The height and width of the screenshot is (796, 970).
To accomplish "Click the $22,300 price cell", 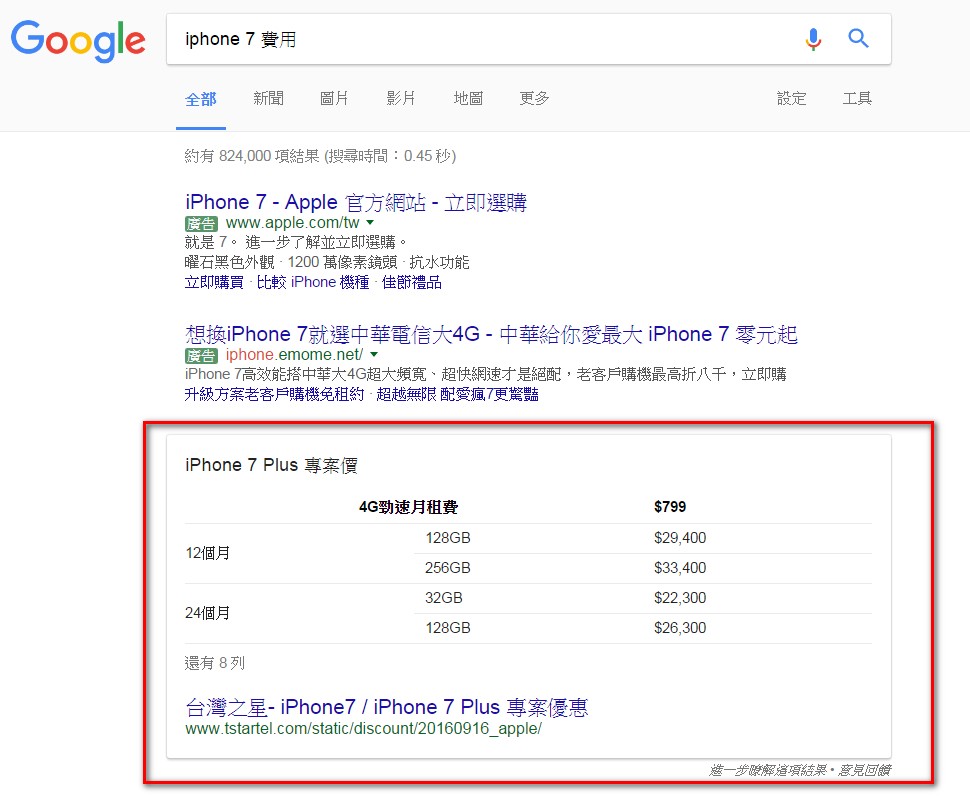I will [x=680, y=598].
